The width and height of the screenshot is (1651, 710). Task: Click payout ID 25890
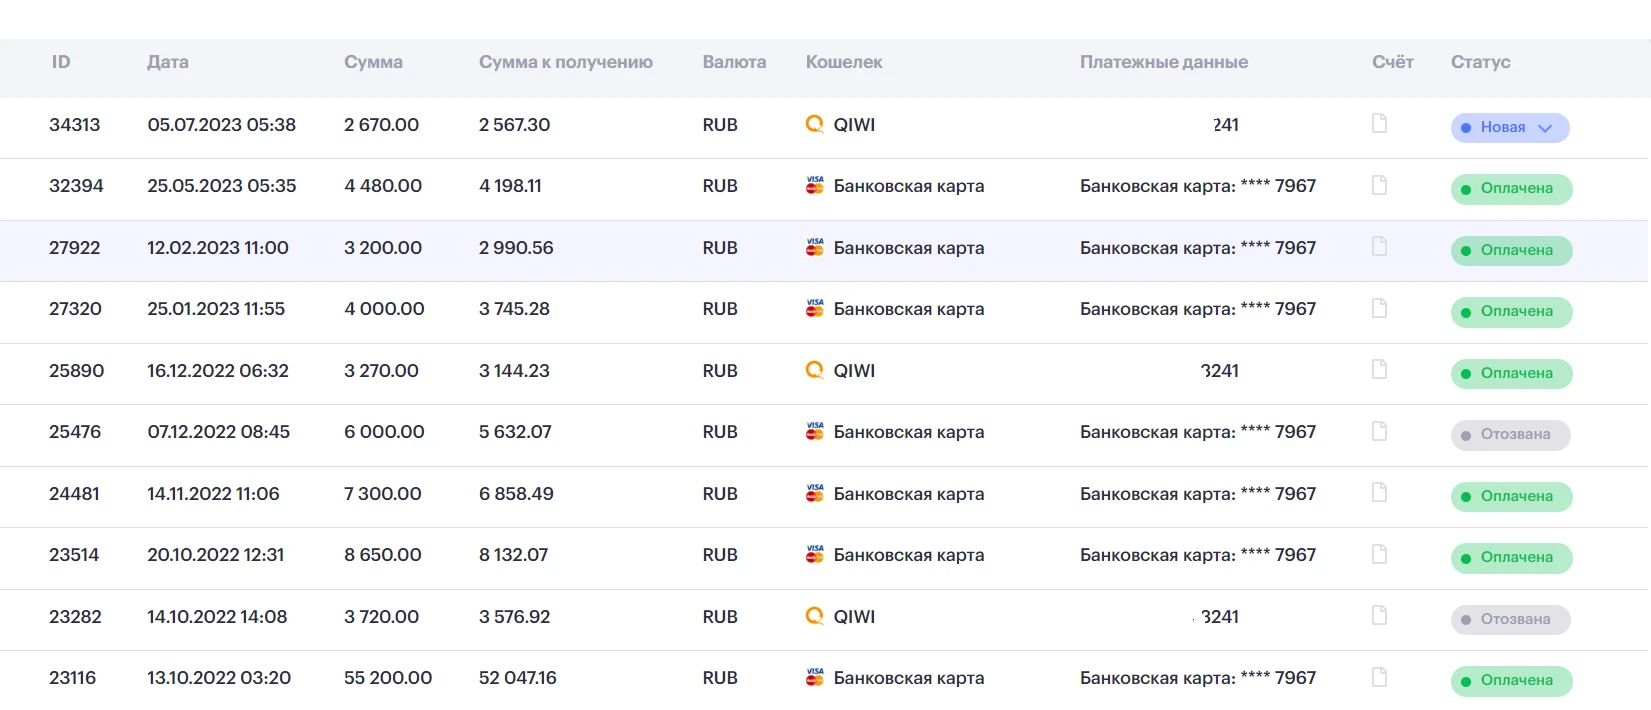(76, 371)
